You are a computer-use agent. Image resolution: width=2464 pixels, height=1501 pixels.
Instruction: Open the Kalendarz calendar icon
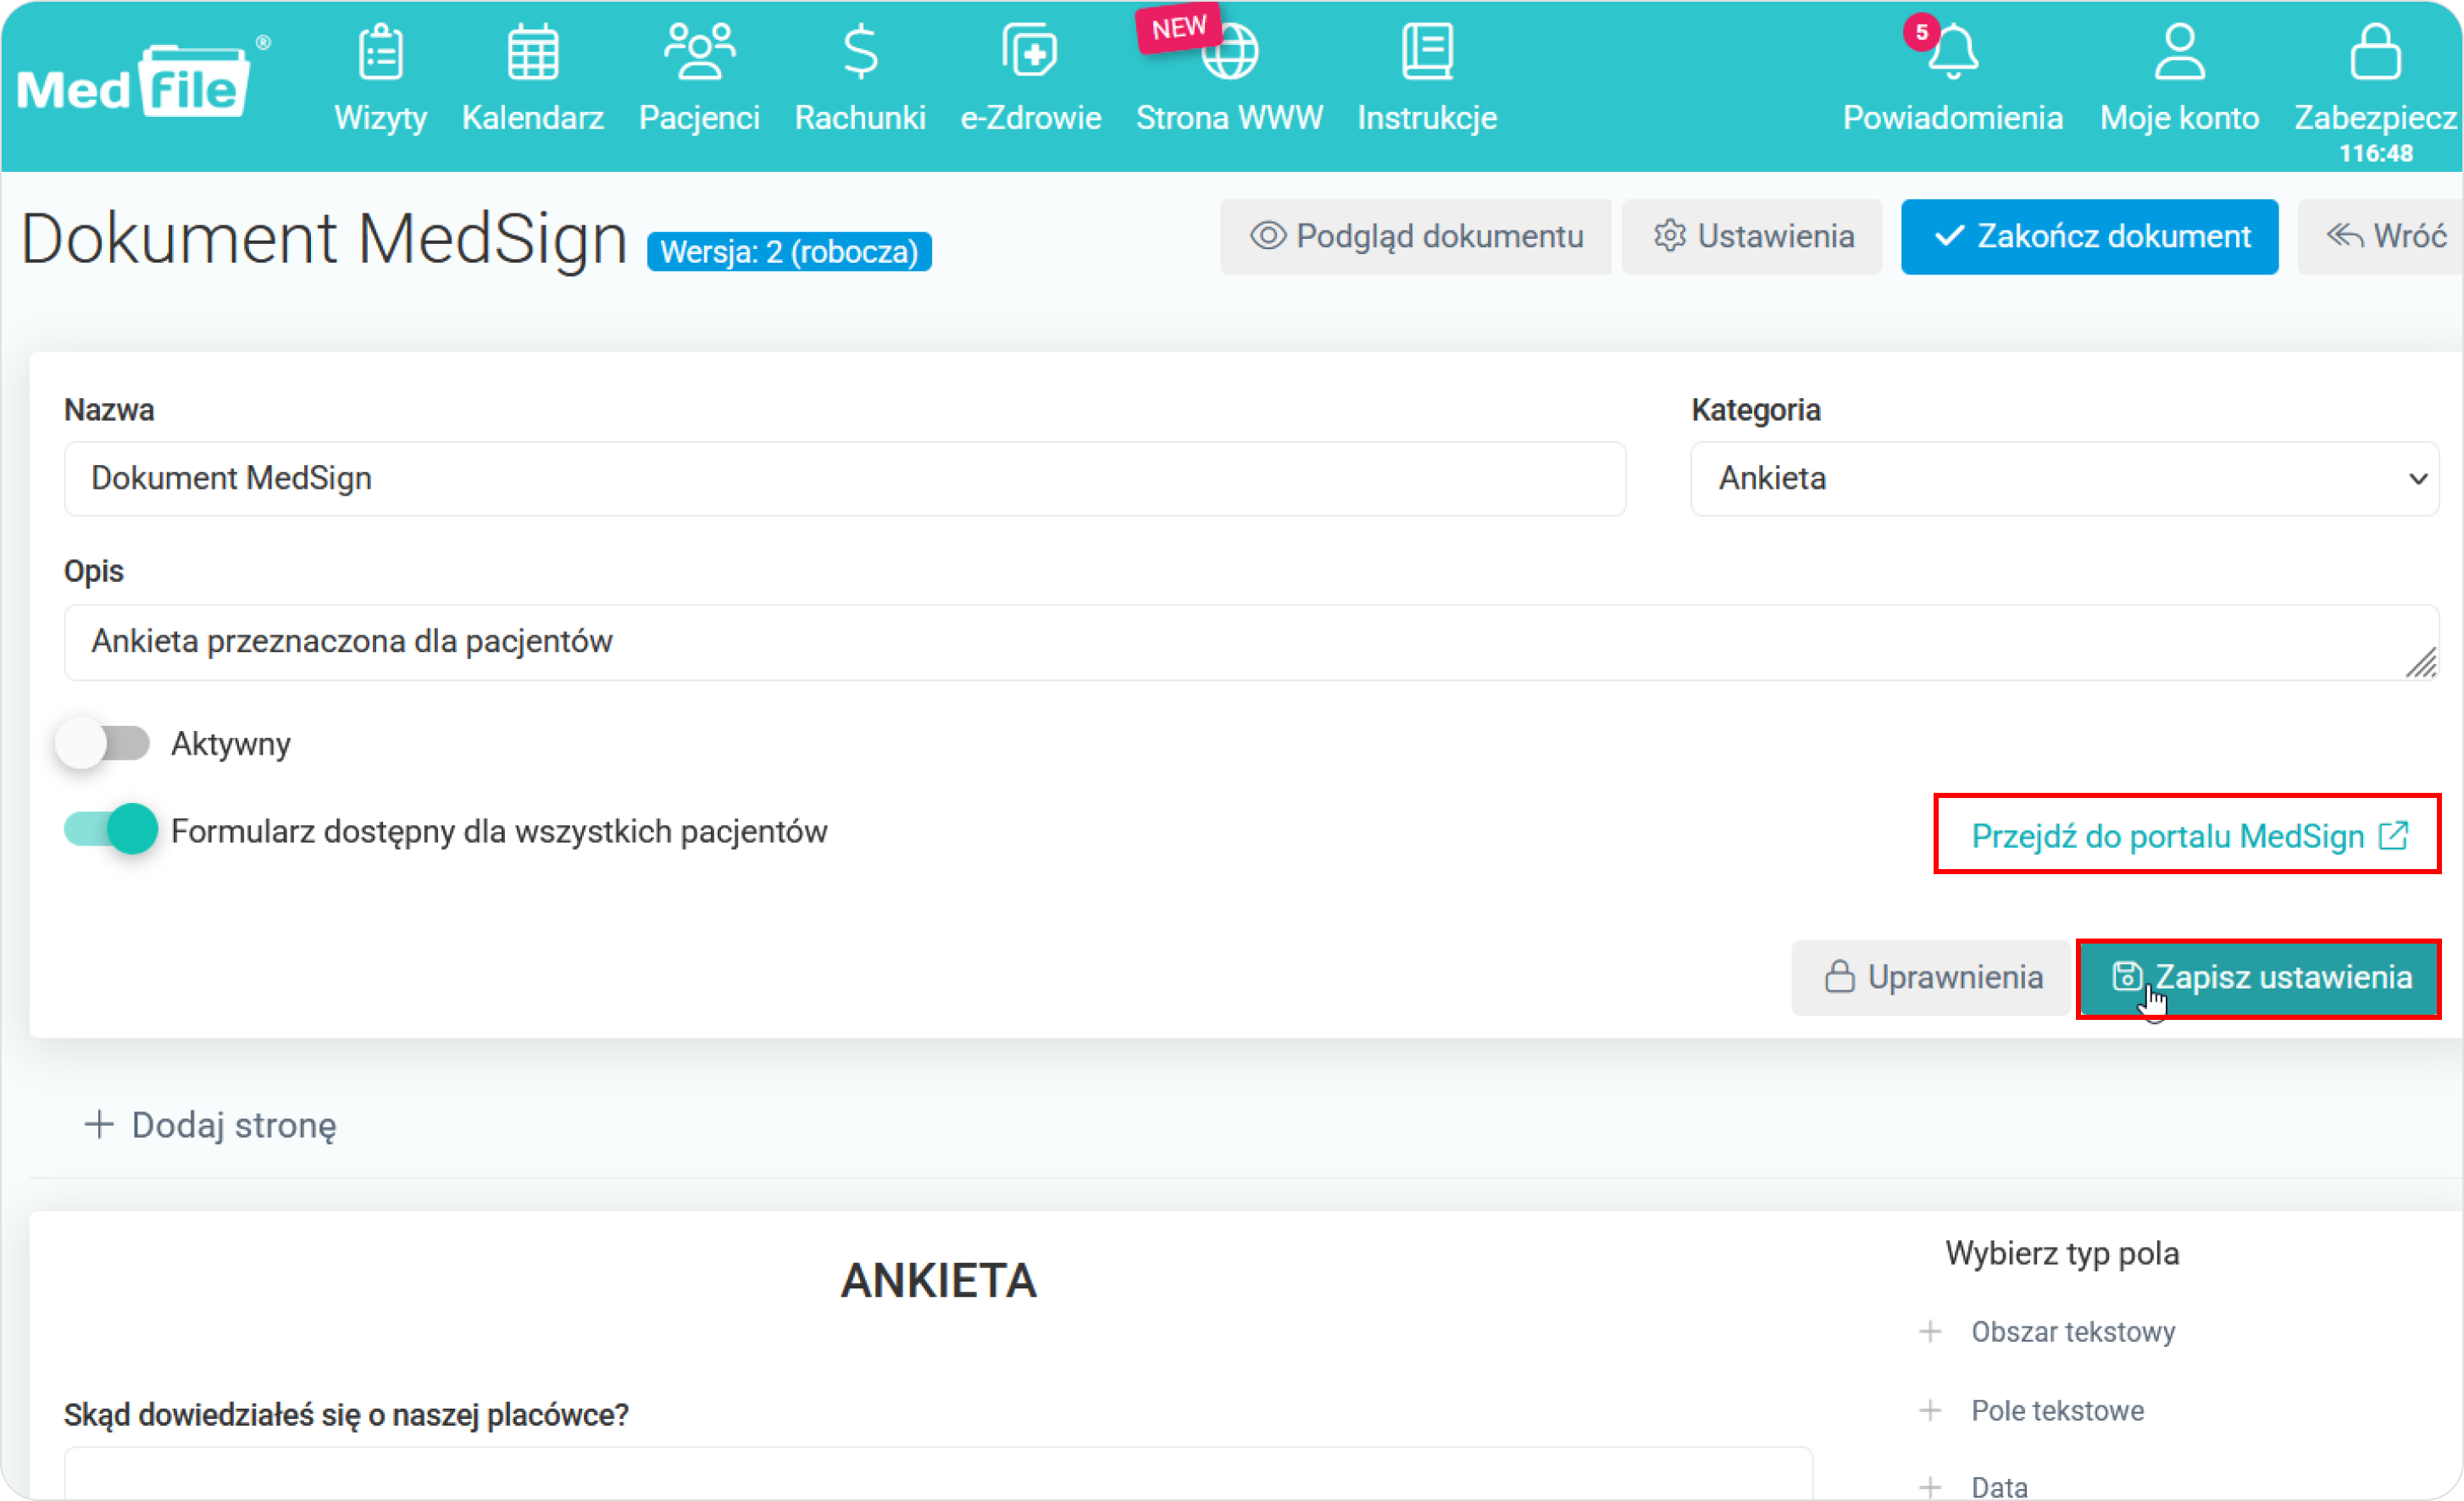click(532, 52)
